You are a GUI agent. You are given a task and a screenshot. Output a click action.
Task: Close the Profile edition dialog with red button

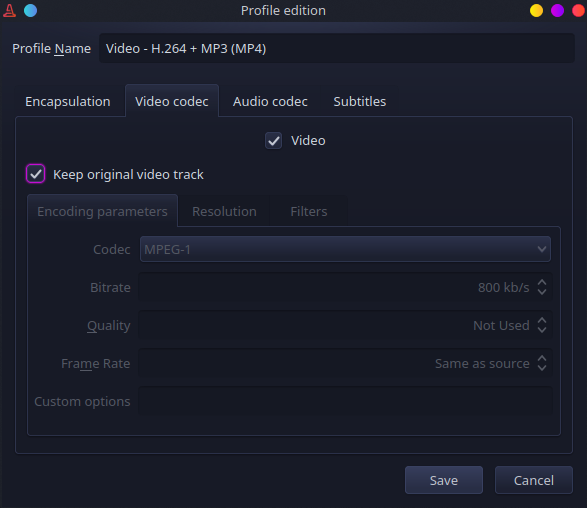pos(578,10)
